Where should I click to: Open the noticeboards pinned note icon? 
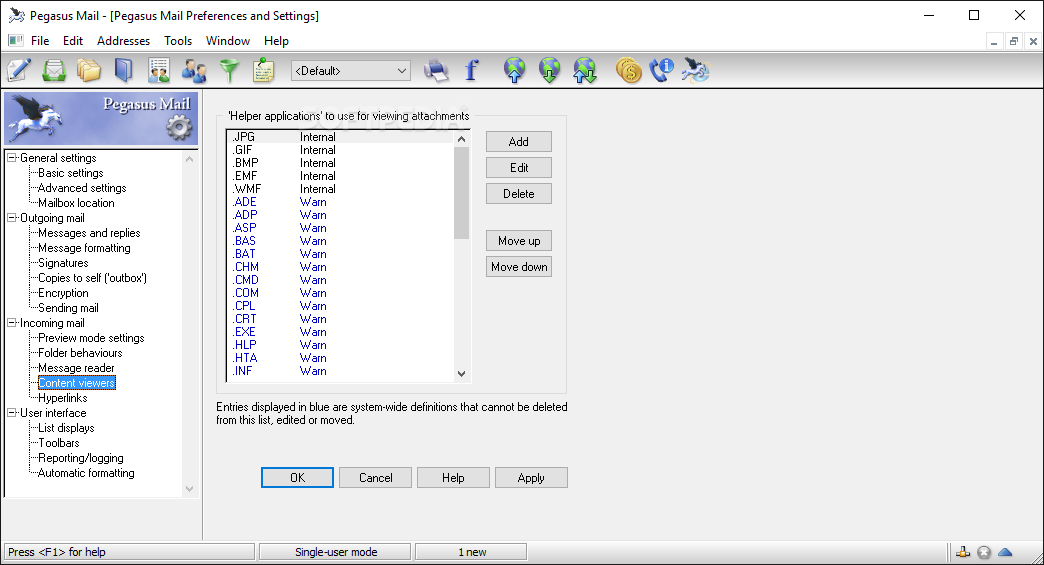(x=264, y=70)
